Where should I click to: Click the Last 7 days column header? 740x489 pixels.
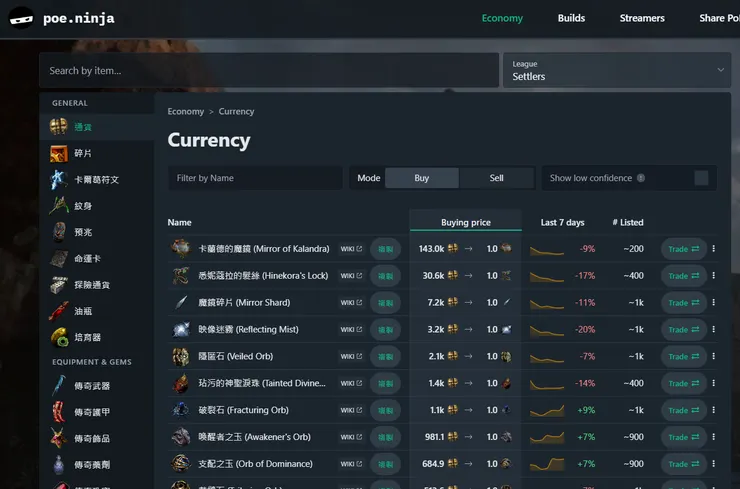click(x=562, y=222)
